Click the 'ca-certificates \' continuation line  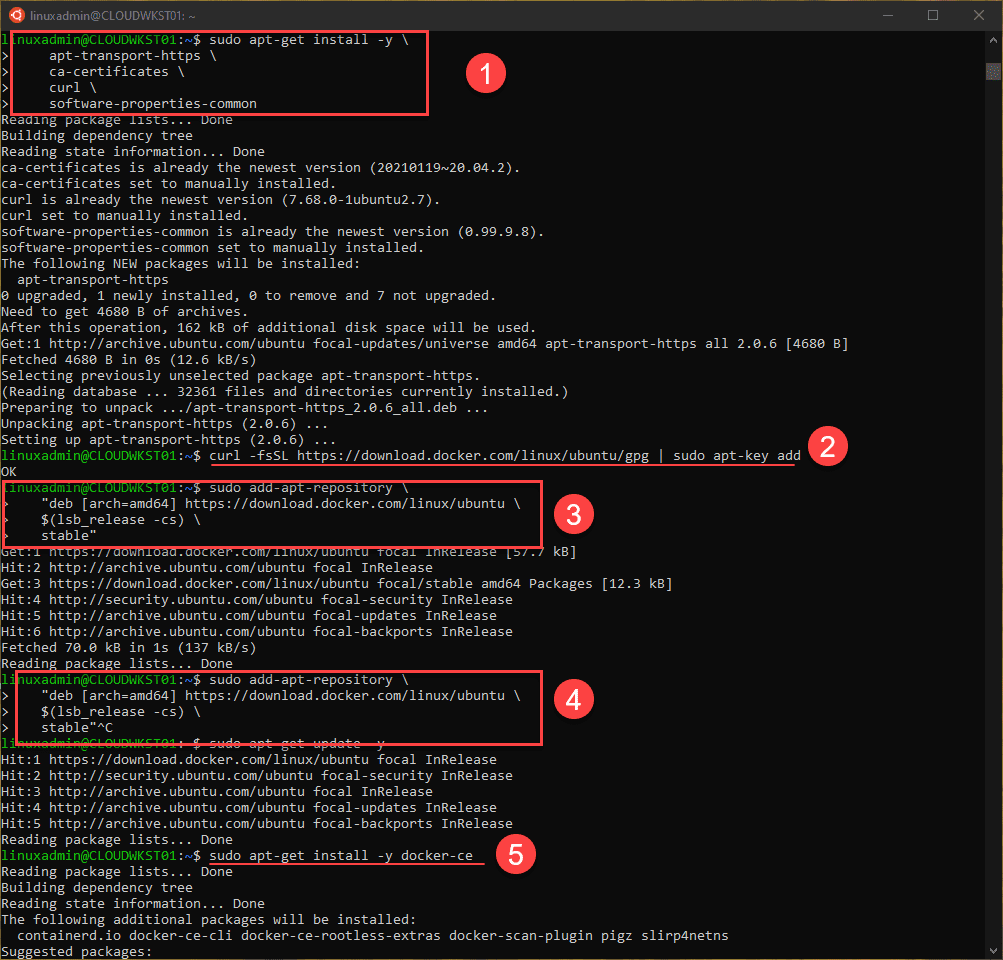click(x=116, y=72)
